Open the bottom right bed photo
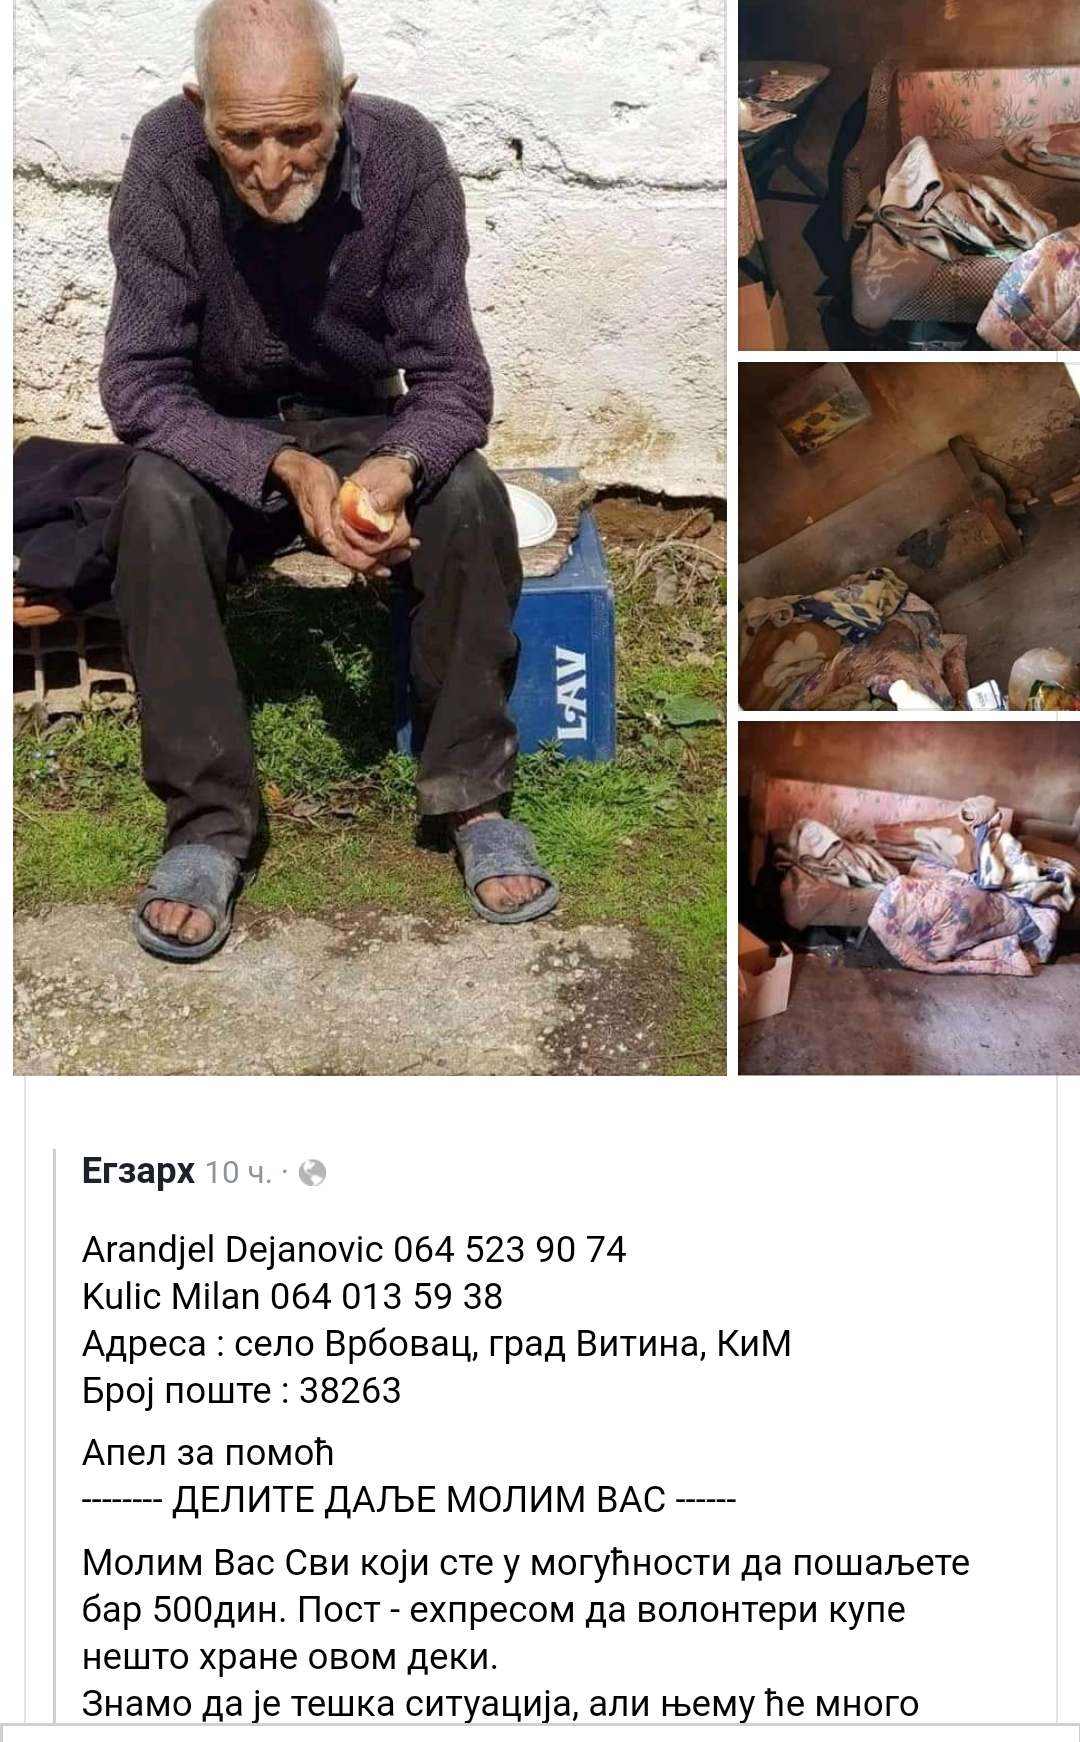The height and width of the screenshot is (1742, 1080). [x=909, y=898]
